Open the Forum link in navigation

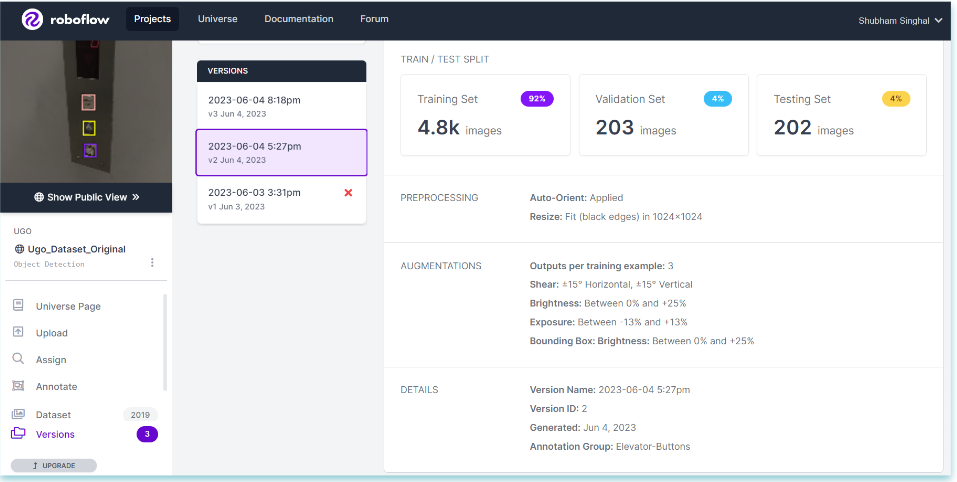click(x=374, y=19)
